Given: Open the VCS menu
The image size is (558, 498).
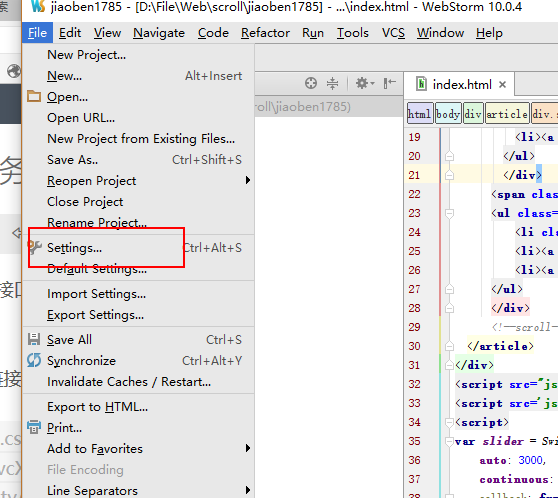Looking at the screenshot, I should (393, 33).
